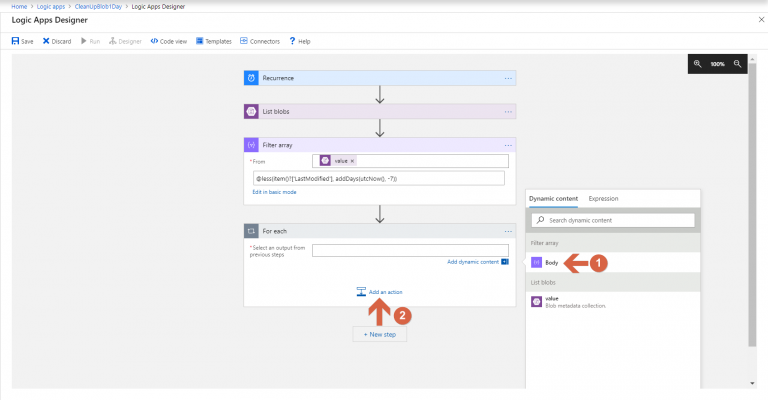Click the Help question mark icon
The height and width of the screenshot is (400, 768).
pos(292,41)
